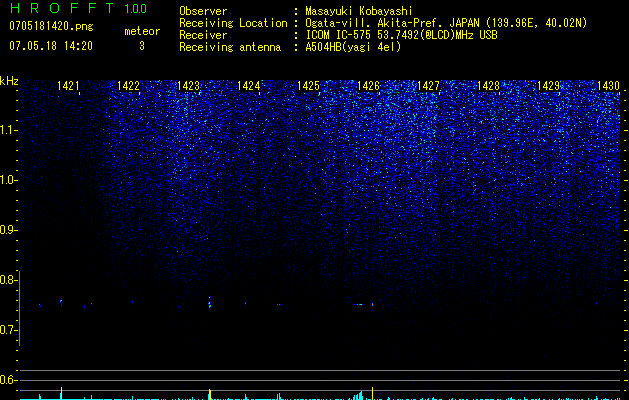Click the 1429 time marker
Viewport: 629px width, 400px height.
548,86
